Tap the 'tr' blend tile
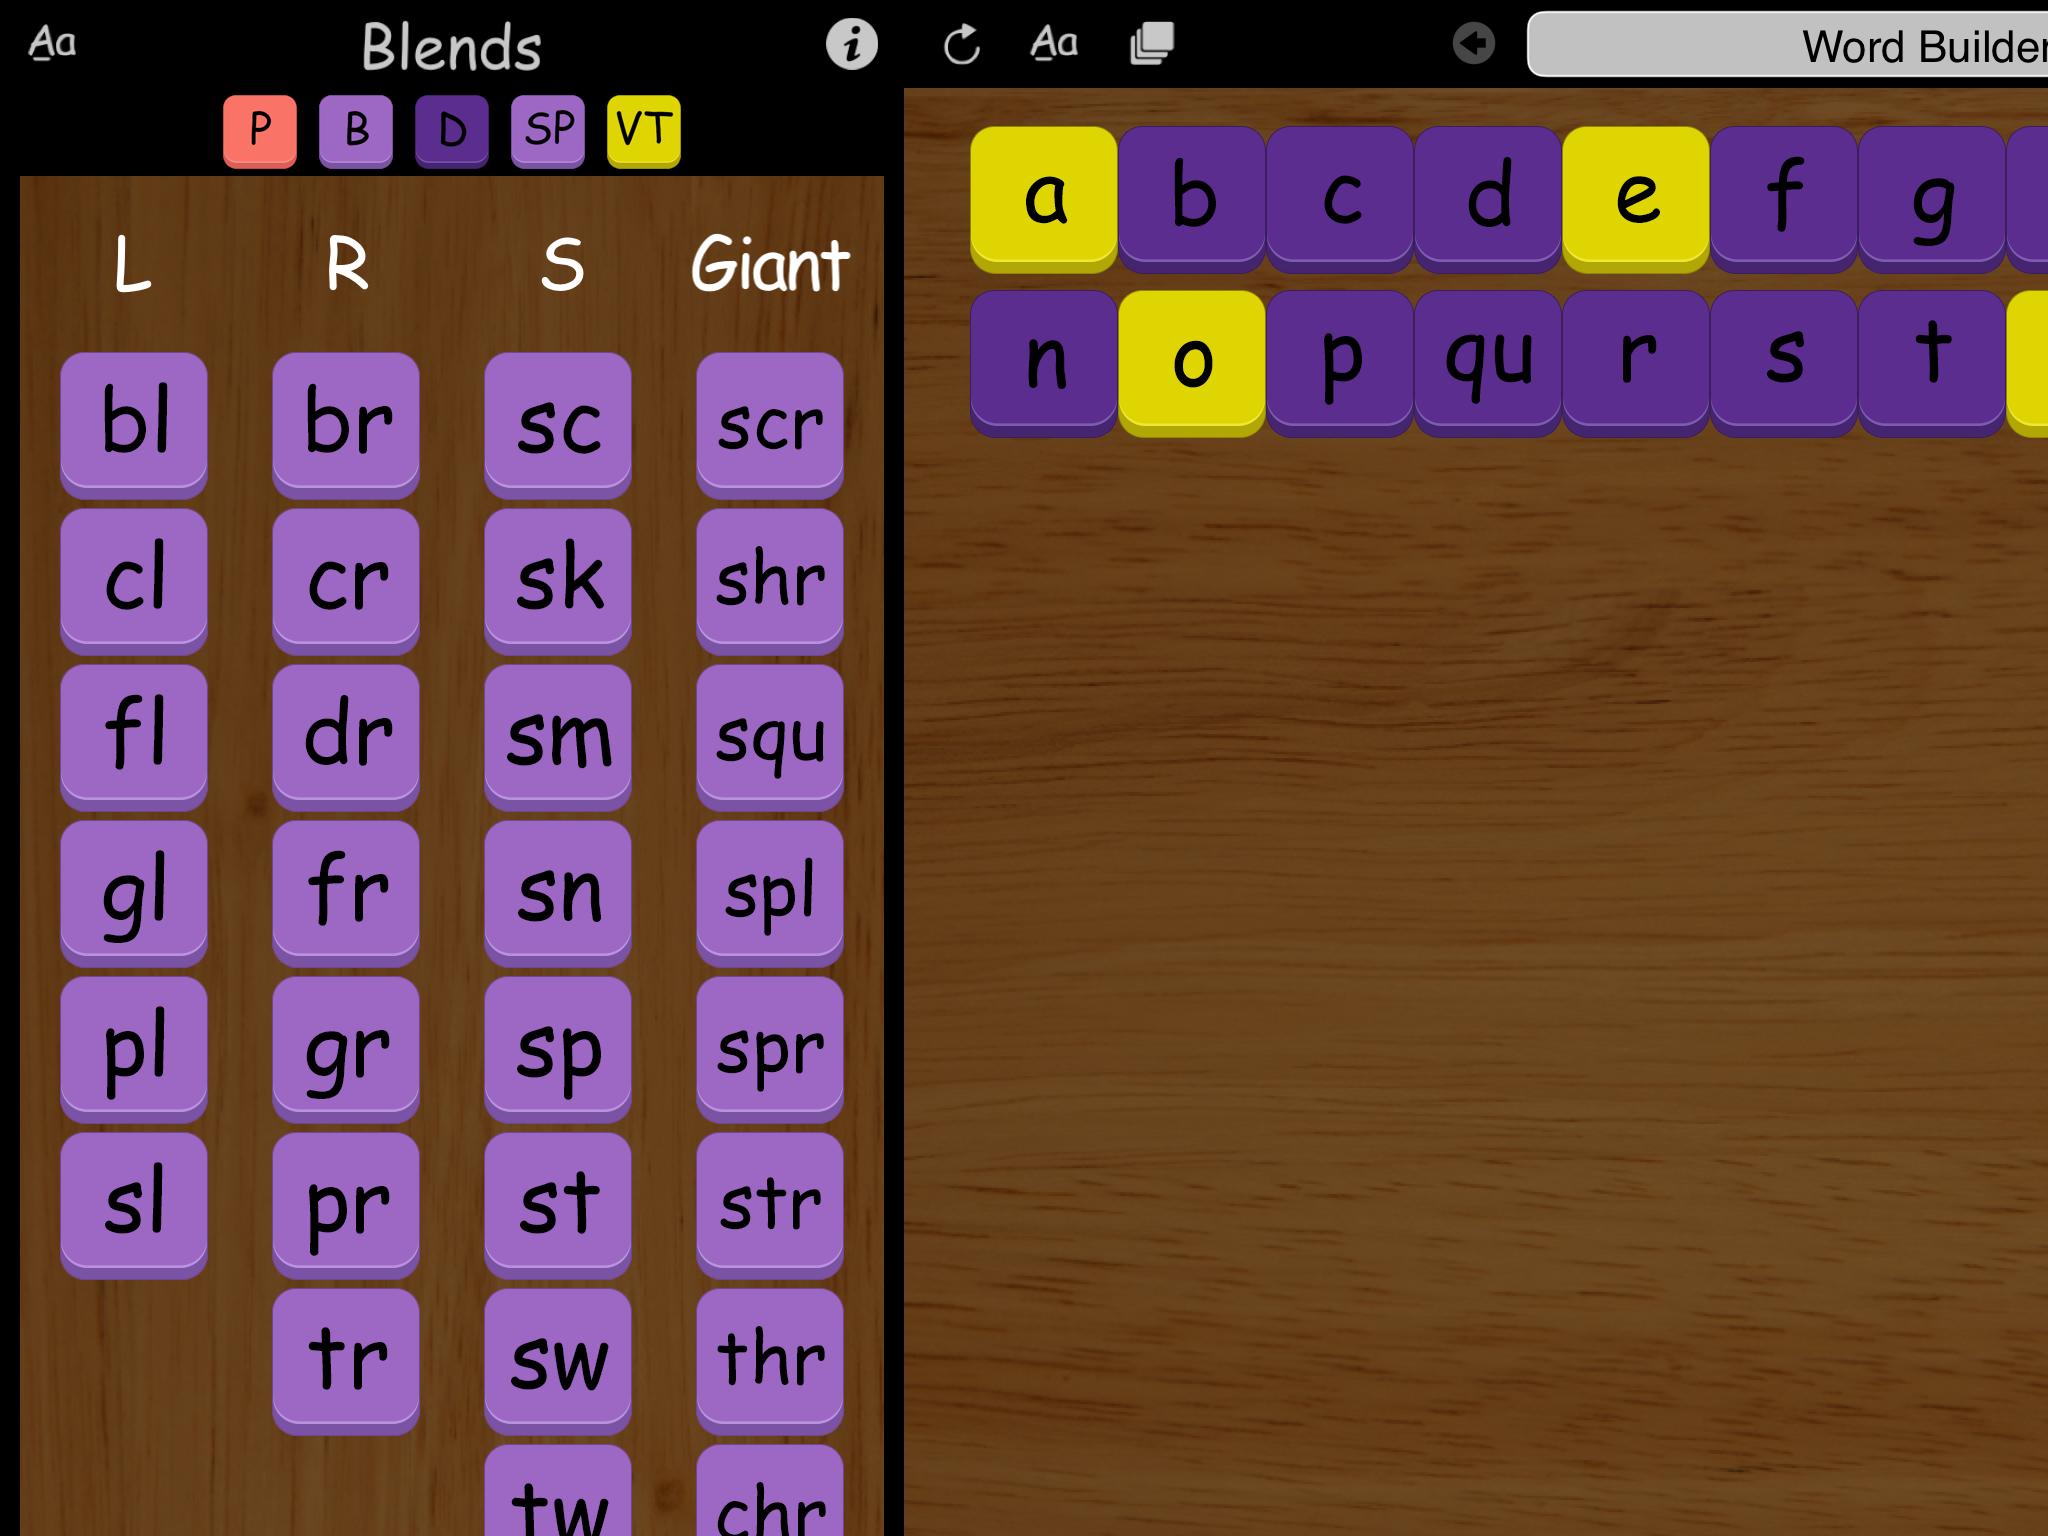Image resolution: width=2048 pixels, height=1536 pixels. 346,1358
